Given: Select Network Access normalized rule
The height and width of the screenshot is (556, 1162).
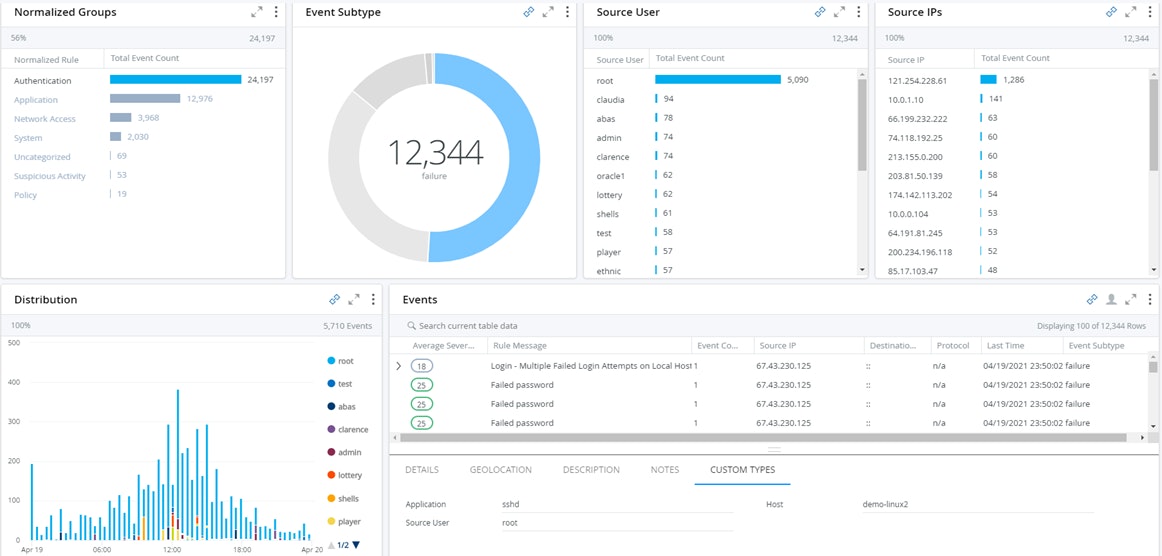Looking at the screenshot, I should (x=44, y=119).
